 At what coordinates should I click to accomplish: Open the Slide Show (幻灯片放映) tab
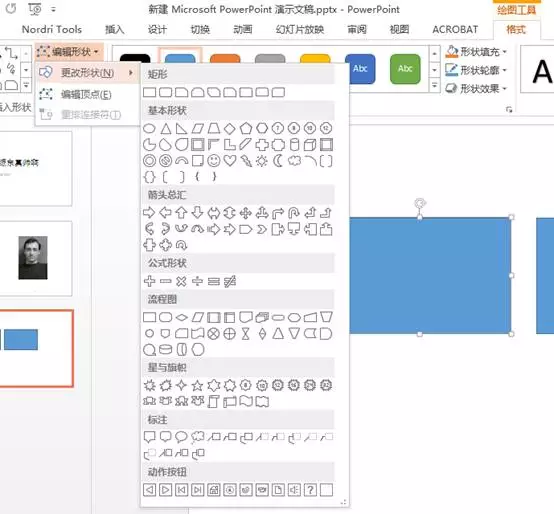300,29
